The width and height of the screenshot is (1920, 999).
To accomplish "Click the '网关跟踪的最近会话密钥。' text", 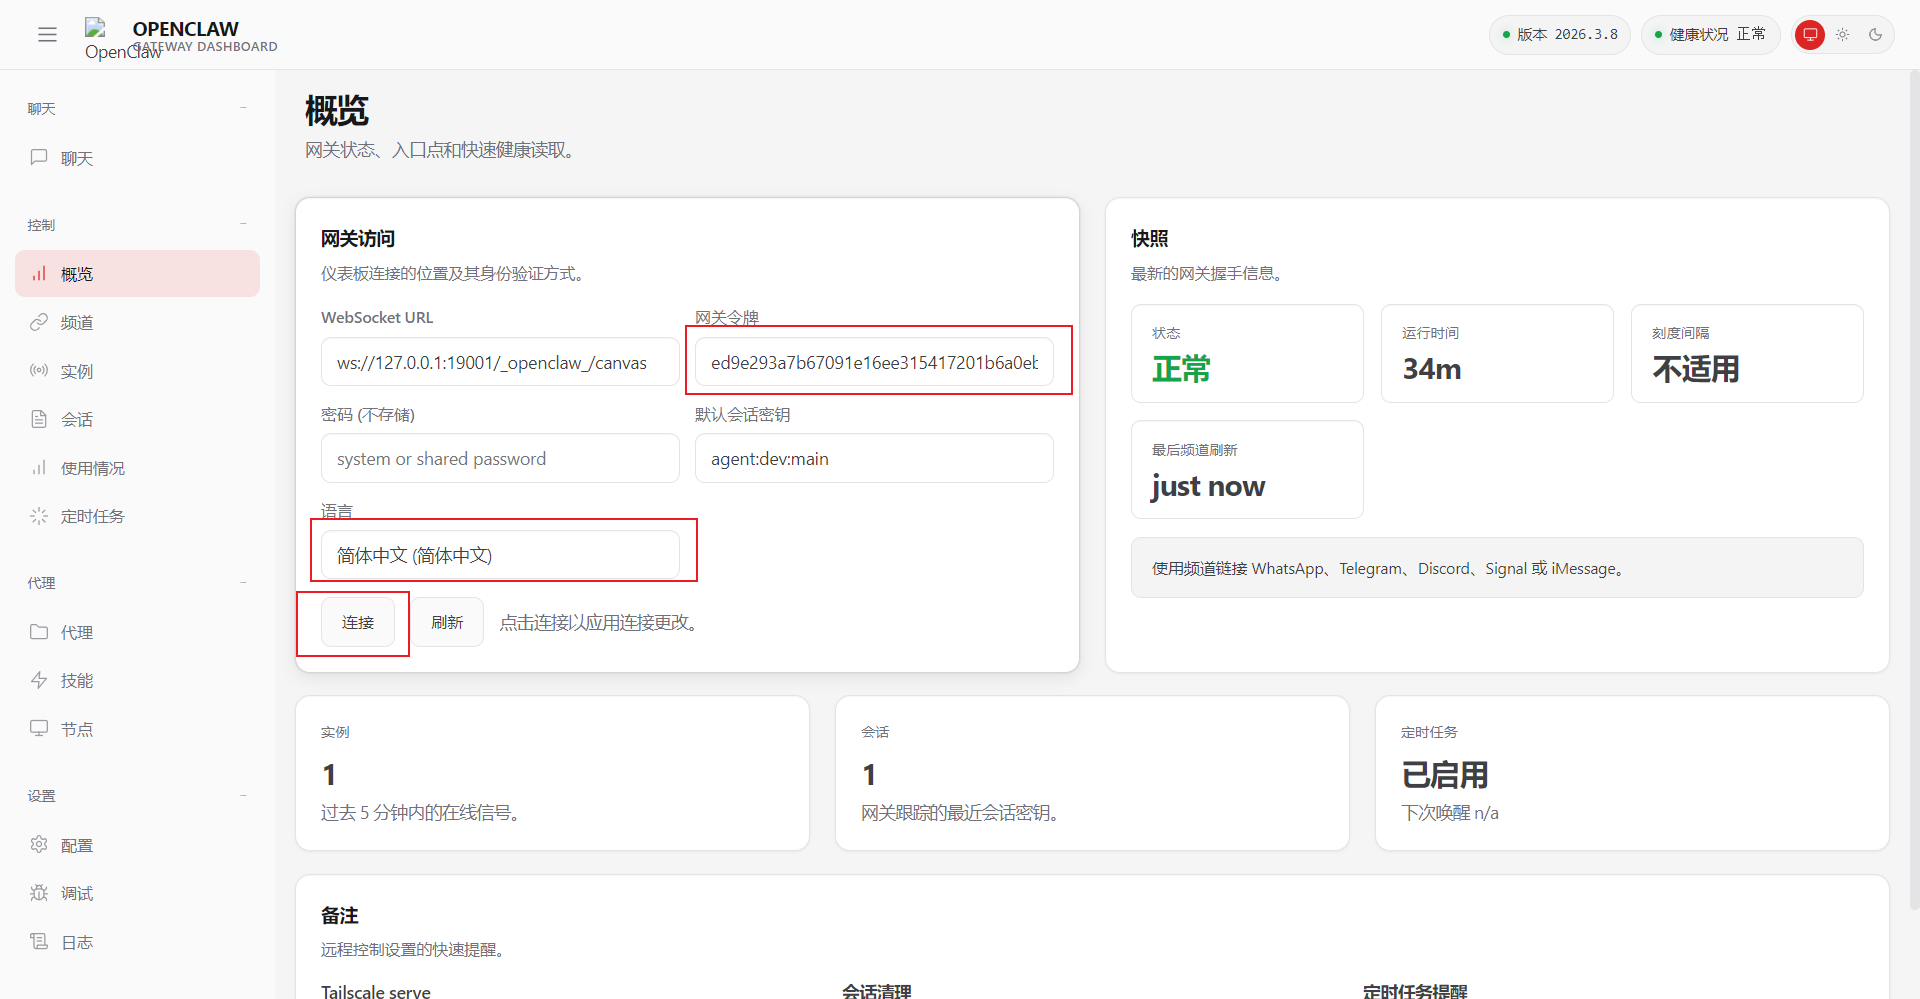I will [x=960, y=813].
